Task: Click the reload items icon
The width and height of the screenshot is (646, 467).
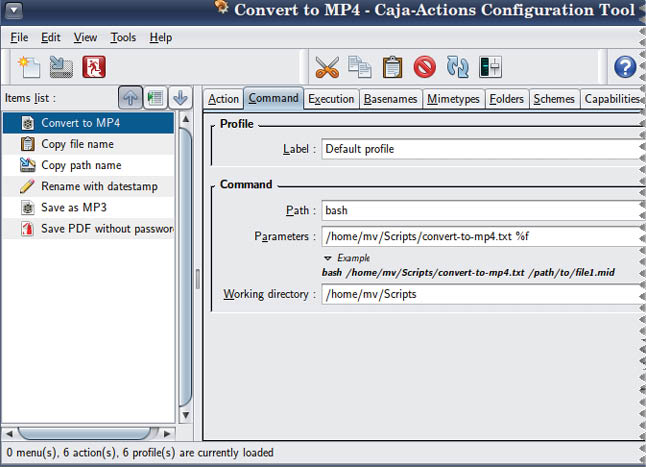Action: click(x=458, y=67)
